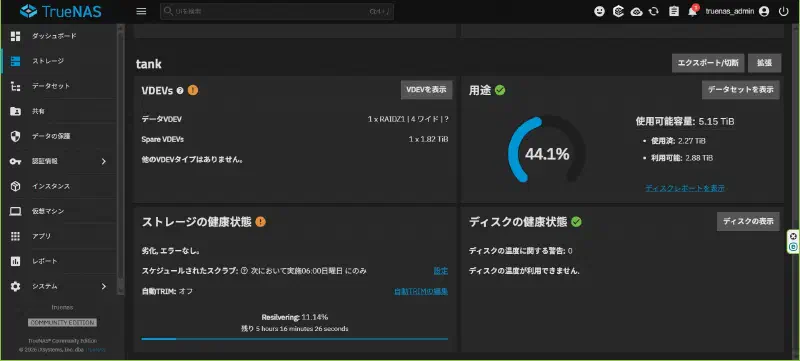This screenshot has width=800, height=361.
Task: Click the power button icon
Action: pos(784,11)
